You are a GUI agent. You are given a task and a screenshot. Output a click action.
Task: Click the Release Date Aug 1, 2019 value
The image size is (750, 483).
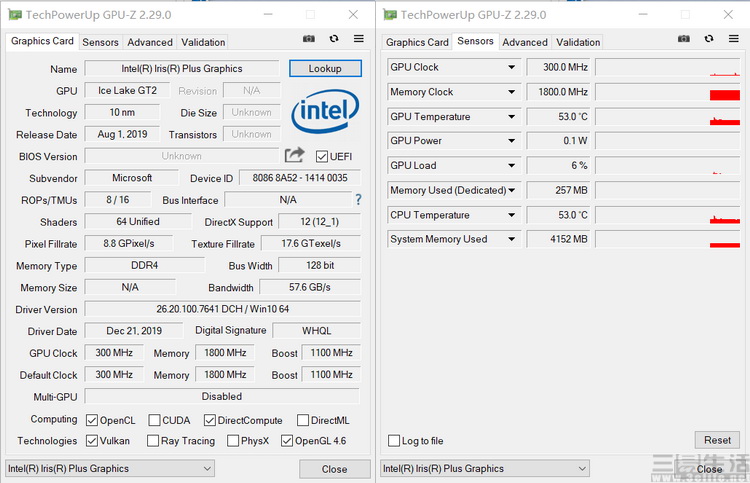click(122, 134)
